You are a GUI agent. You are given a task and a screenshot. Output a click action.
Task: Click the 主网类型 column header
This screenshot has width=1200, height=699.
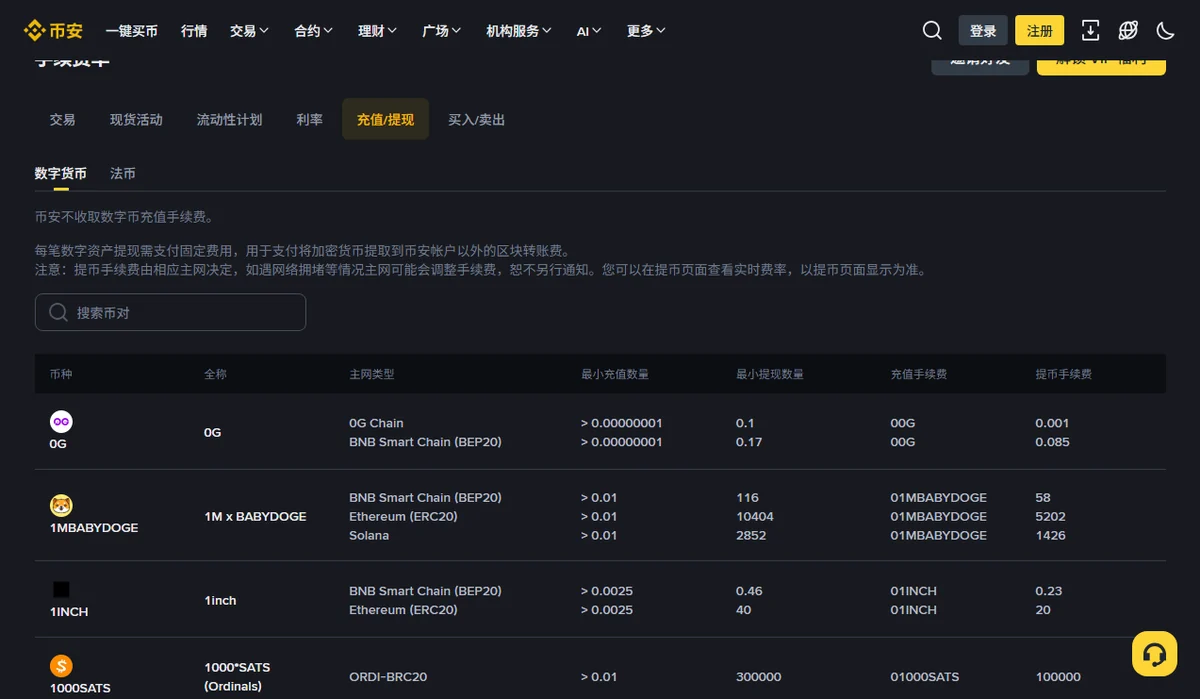click(x=372, y=374)
